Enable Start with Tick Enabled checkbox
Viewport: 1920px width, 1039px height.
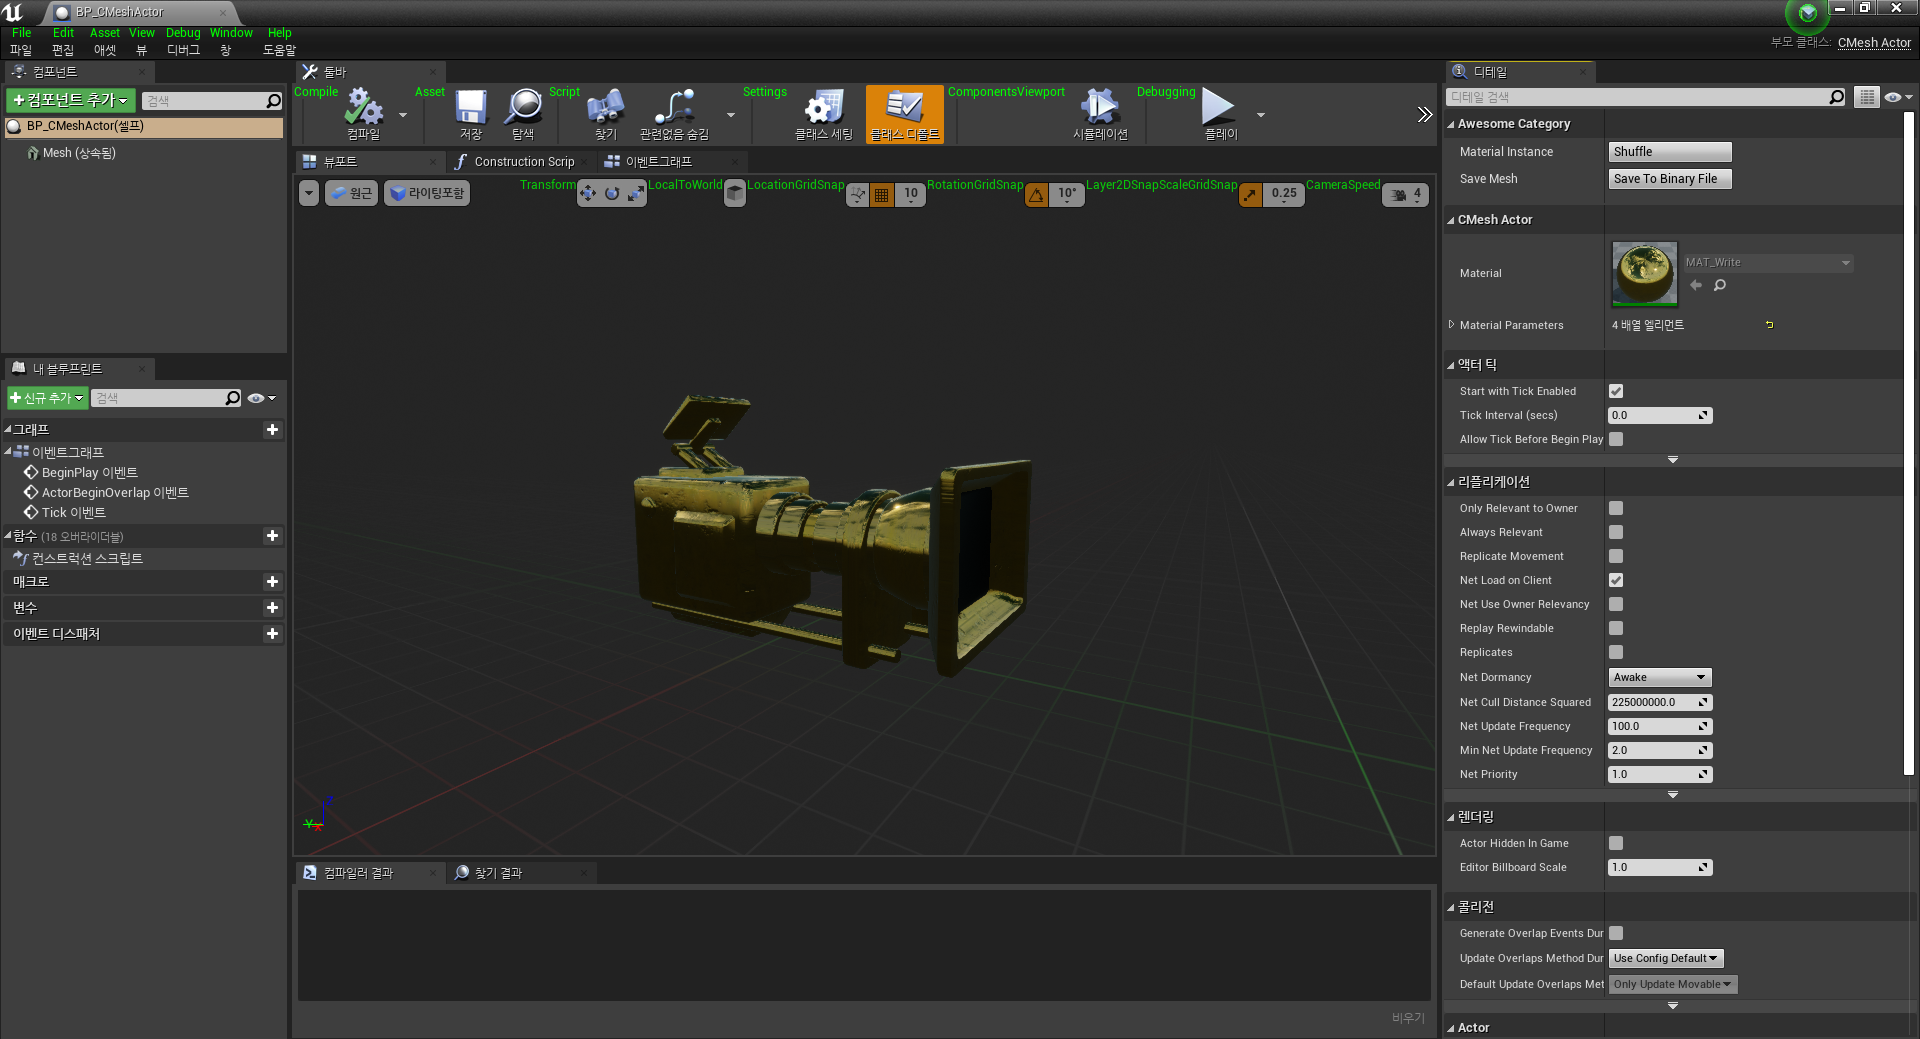1616,391
